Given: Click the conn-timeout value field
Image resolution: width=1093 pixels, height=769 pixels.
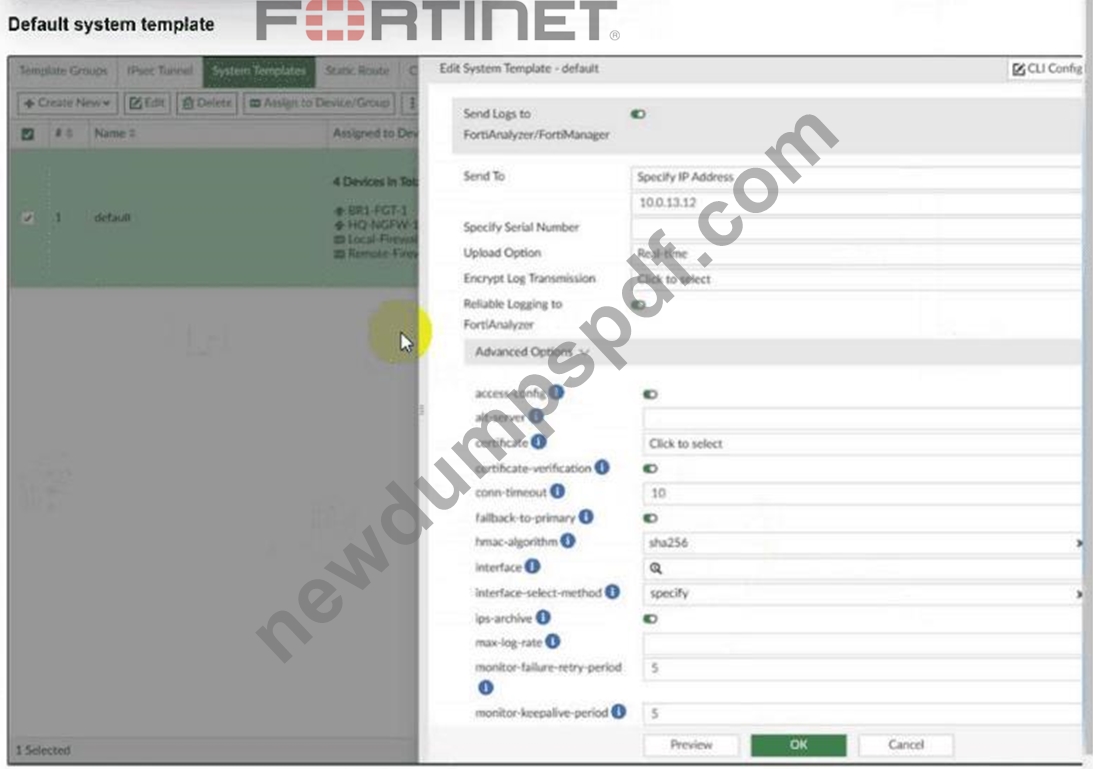Looking at the screenshot, I should coord(864,493).
